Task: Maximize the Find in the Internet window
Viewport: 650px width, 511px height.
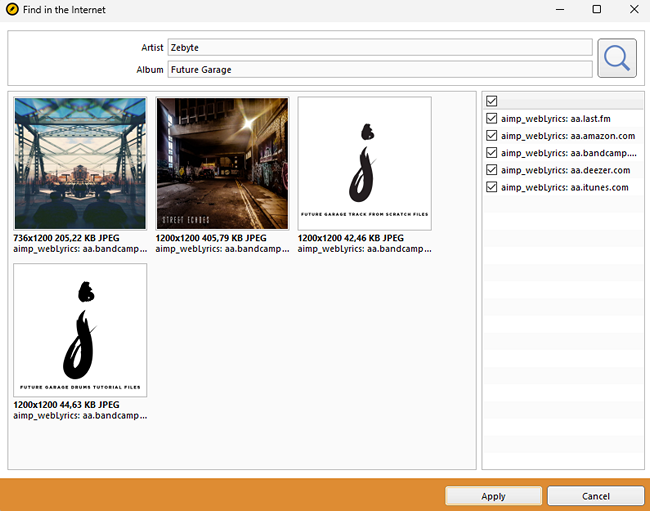Action: pyautogui.click(x=597, y=9)
